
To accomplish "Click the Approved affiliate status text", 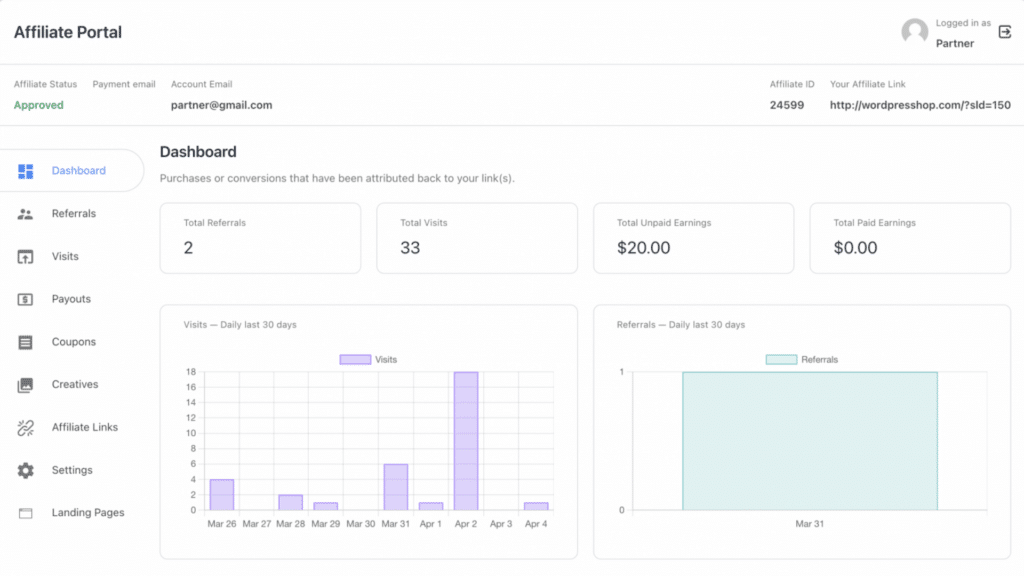I will [x=38, y=105].
